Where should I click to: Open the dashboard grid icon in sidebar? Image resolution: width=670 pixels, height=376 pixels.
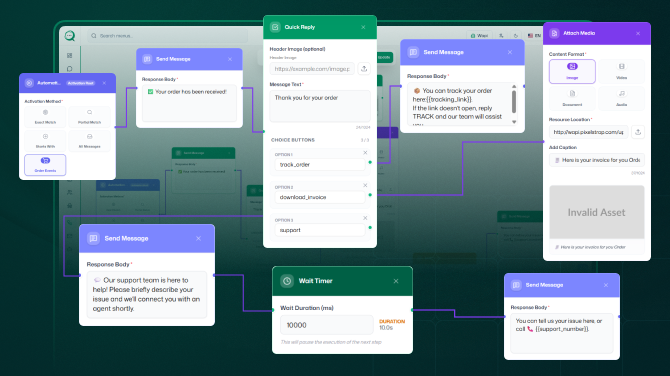(x=70, y=55)
